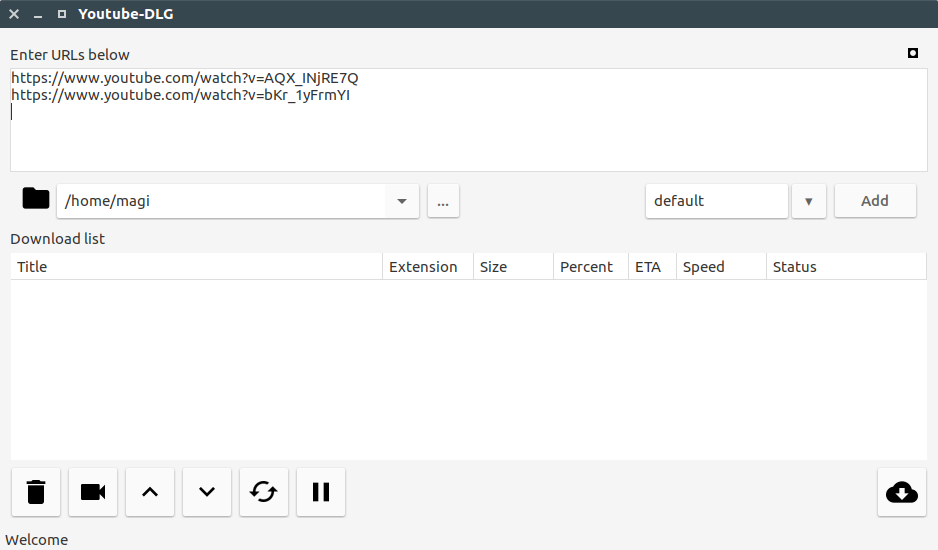Click the default format field
Viewport: 938px width, 550px height.
tap(717, 201)
